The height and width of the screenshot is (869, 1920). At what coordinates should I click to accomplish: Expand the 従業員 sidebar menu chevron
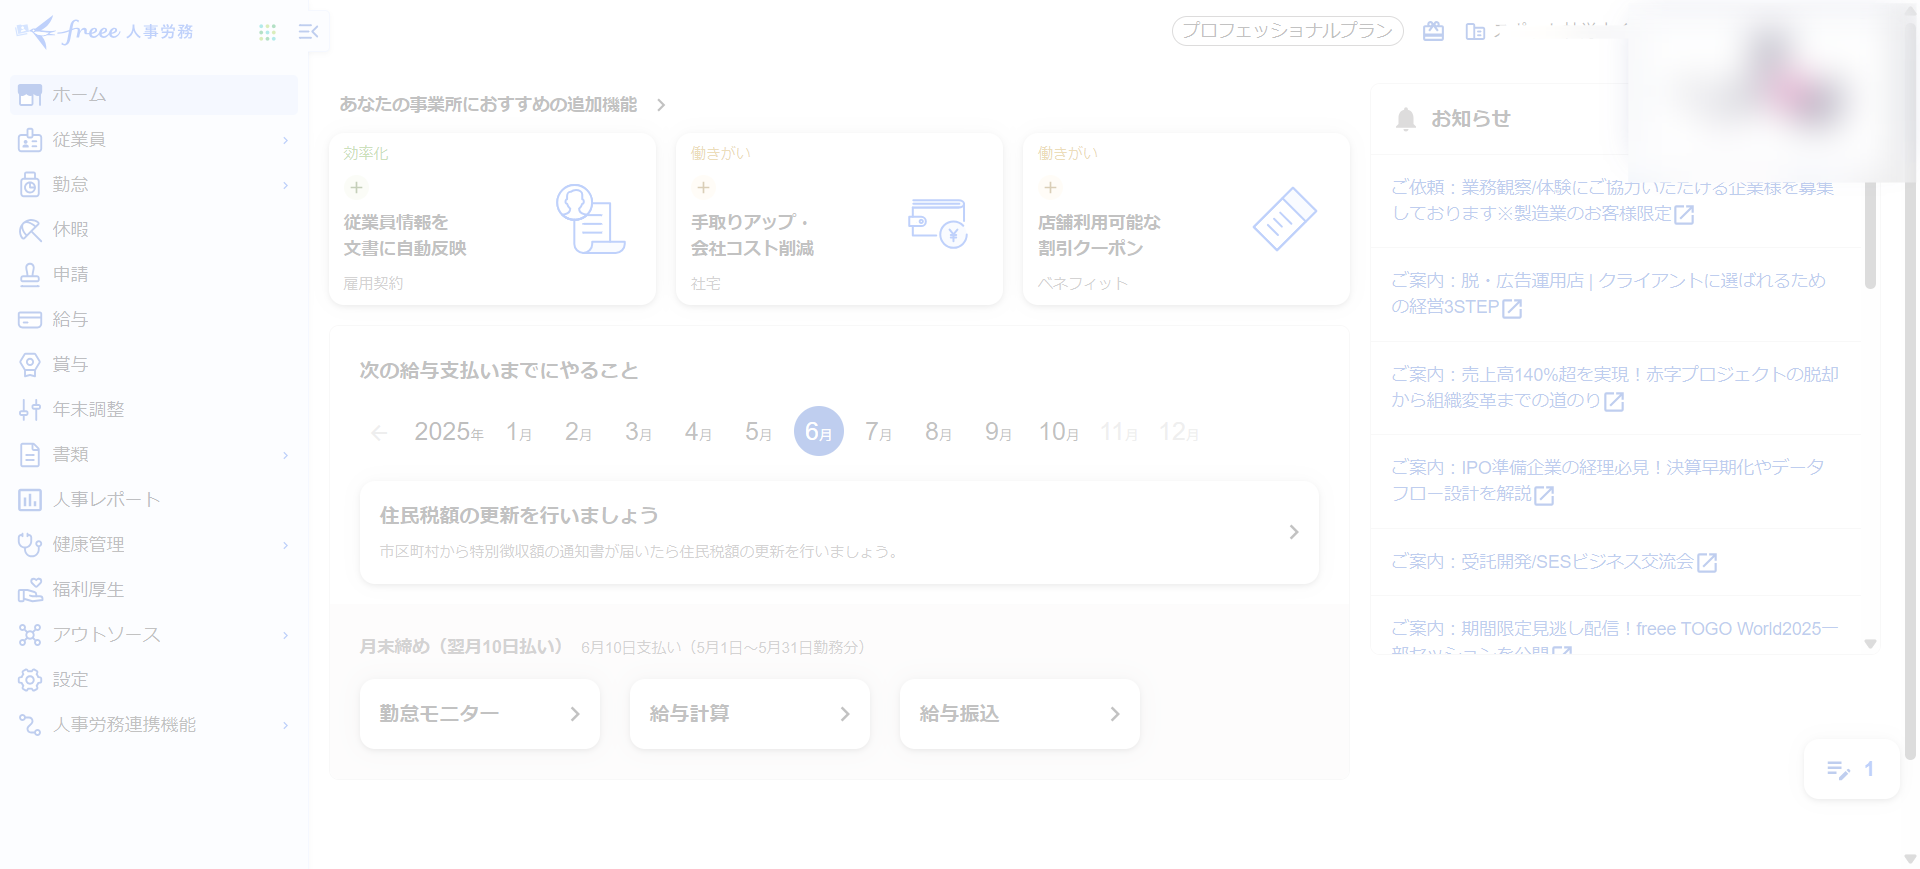tap(285, 140)
